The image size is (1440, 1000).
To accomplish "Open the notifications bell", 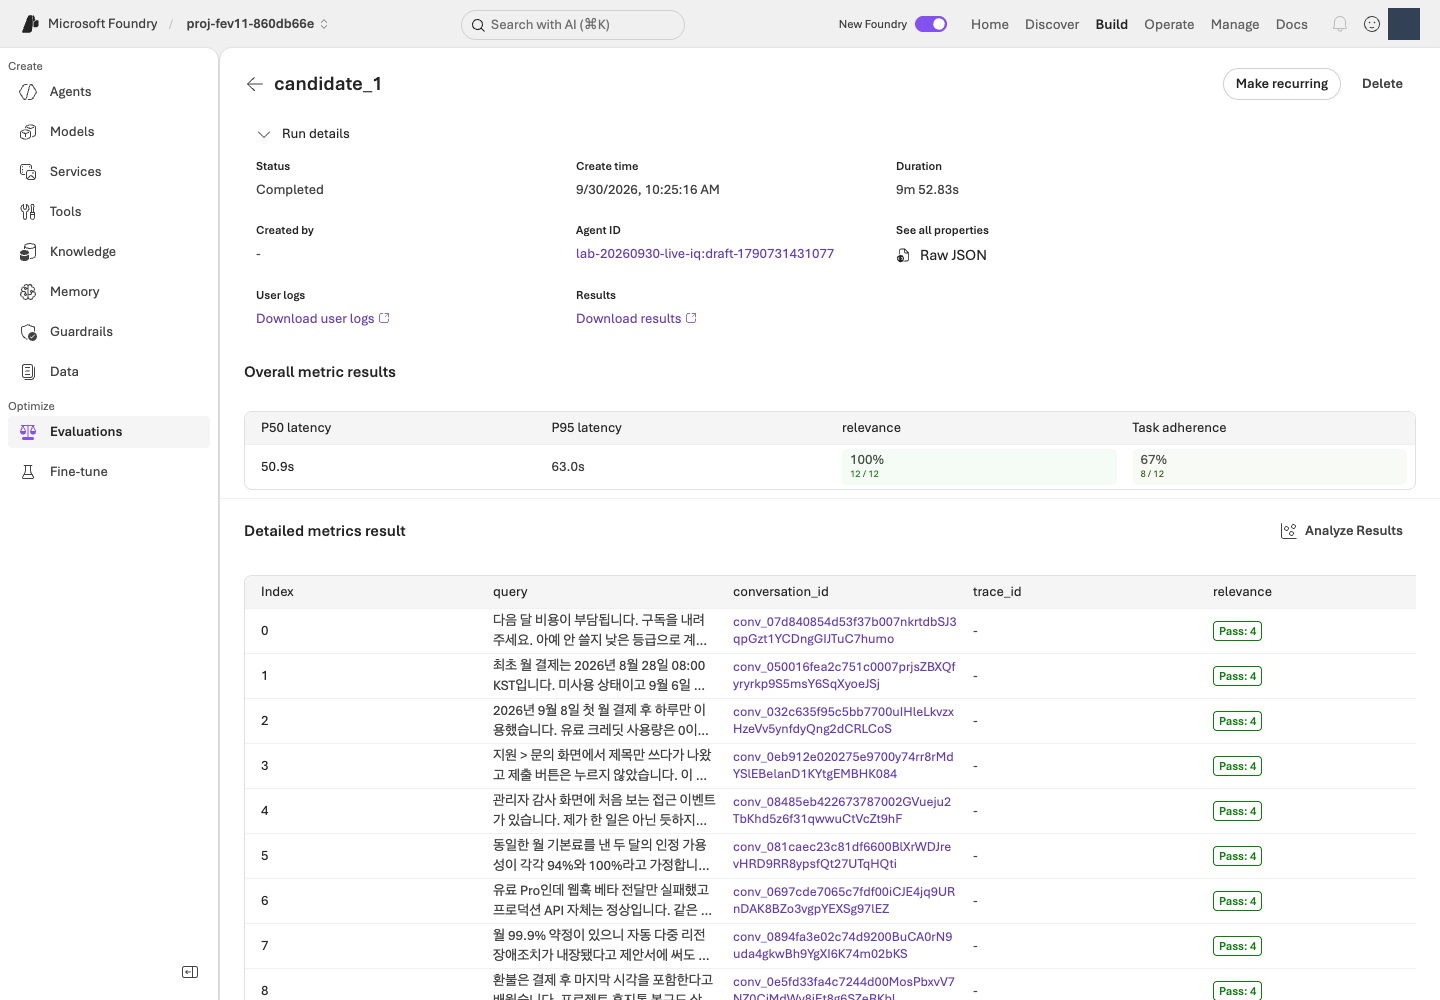I will pos(1340,24).
